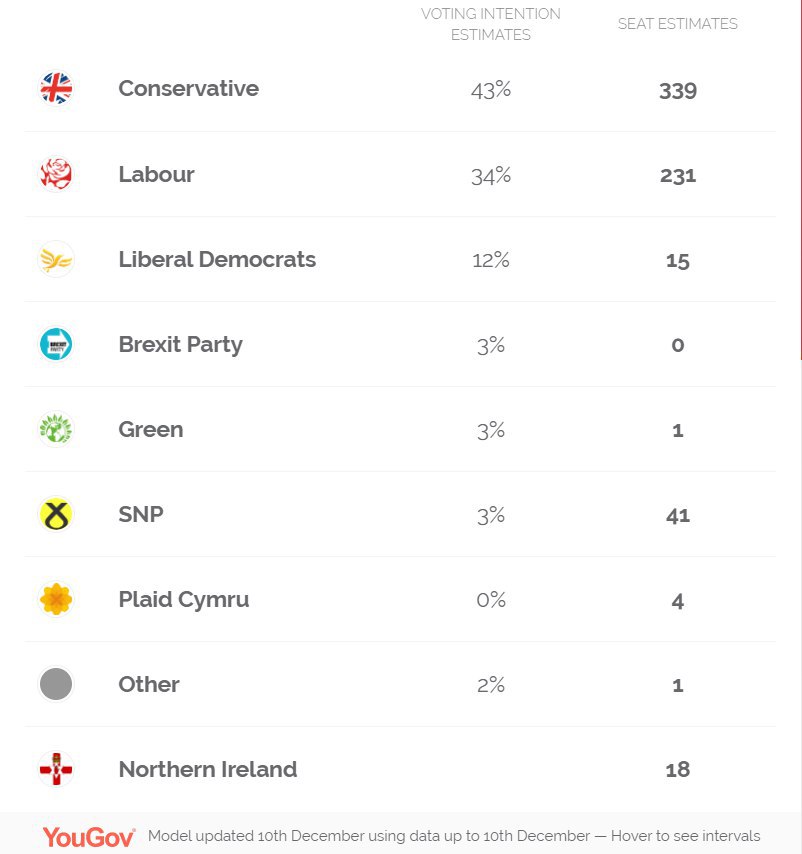802x854 pixels.
Task: Click Labour seat estimate 231
Action: tap(678, 176)
